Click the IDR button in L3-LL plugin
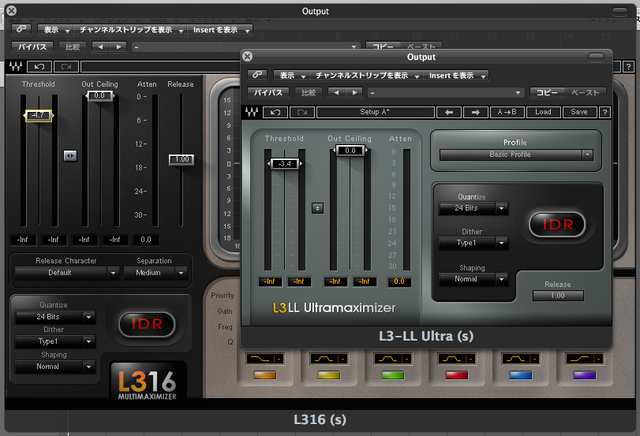640x436 pixels. point(557,224)
